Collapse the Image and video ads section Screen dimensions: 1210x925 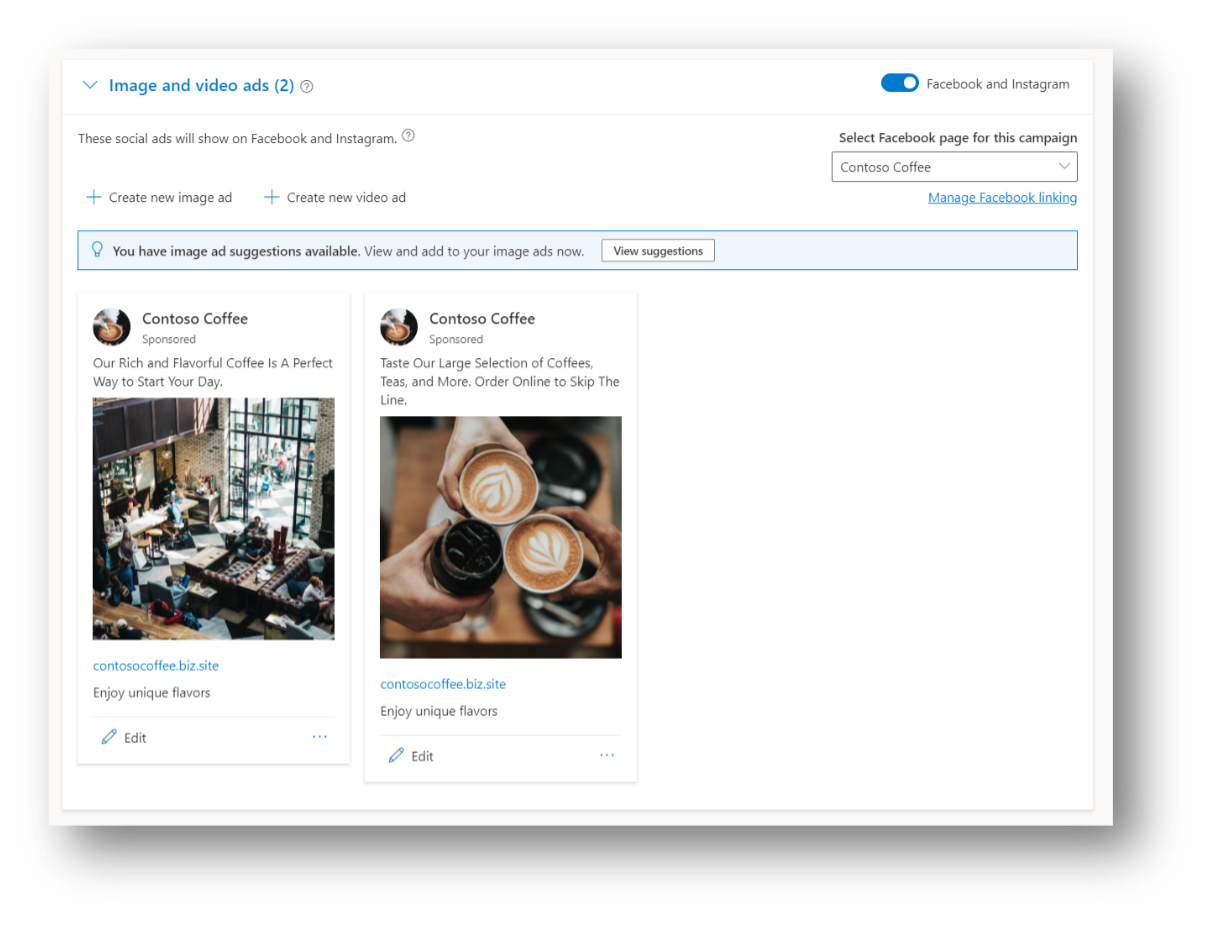coord(90,85)
